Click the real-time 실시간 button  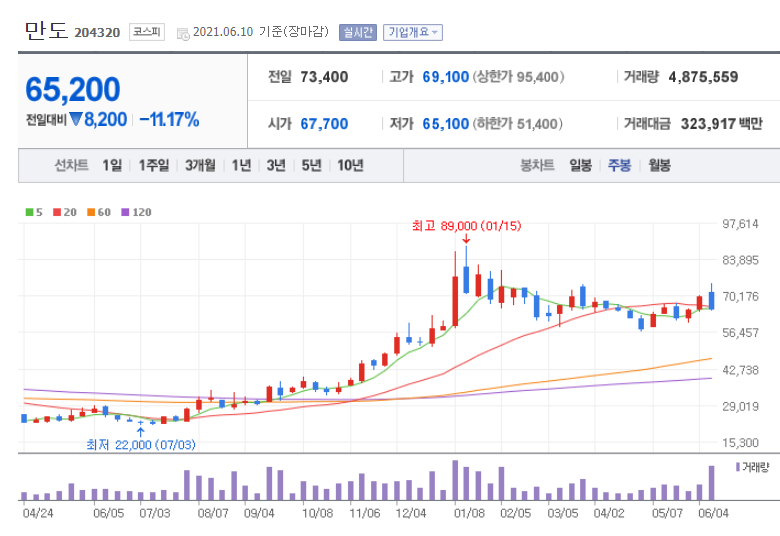358,32
